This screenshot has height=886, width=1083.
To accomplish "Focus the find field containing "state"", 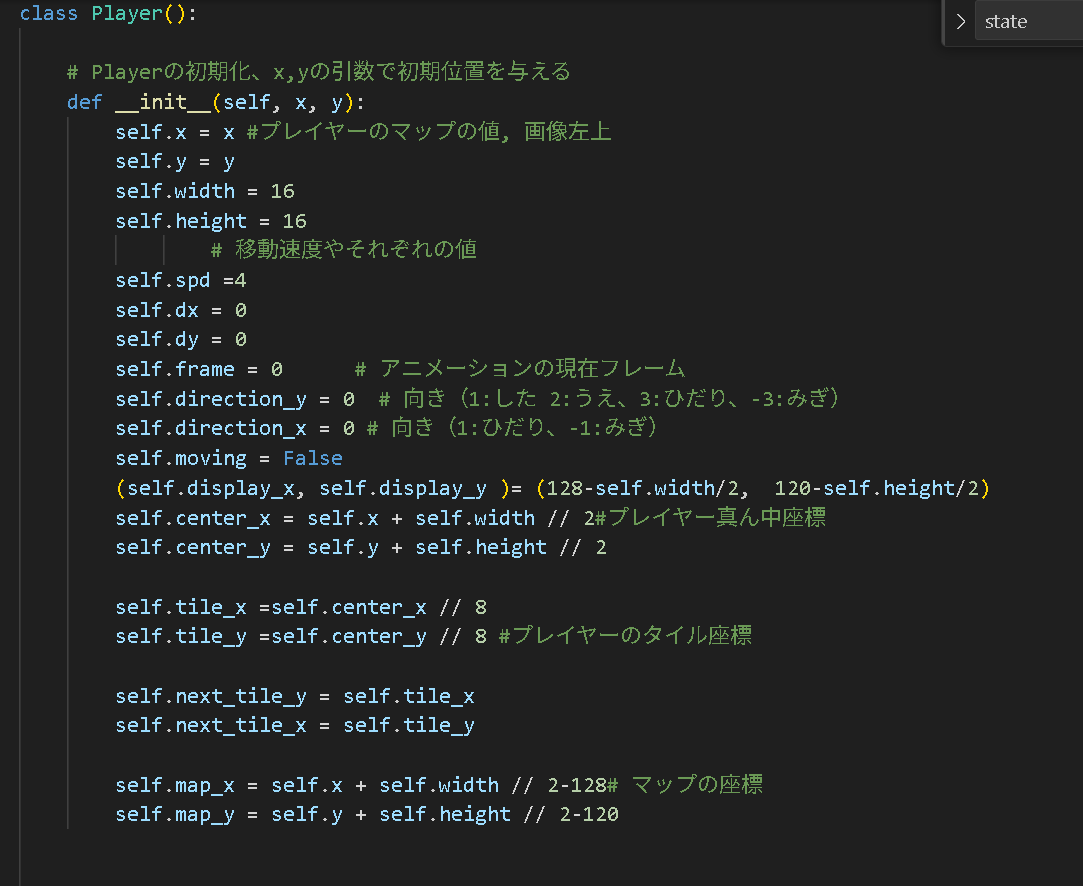I will click(1029, 21).
